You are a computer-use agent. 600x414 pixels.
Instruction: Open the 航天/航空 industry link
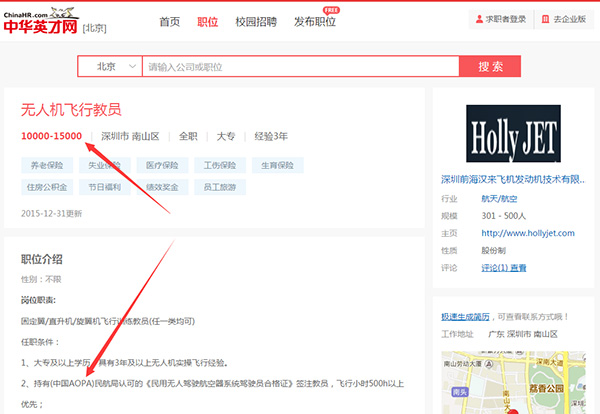click(x=499, y=199)
